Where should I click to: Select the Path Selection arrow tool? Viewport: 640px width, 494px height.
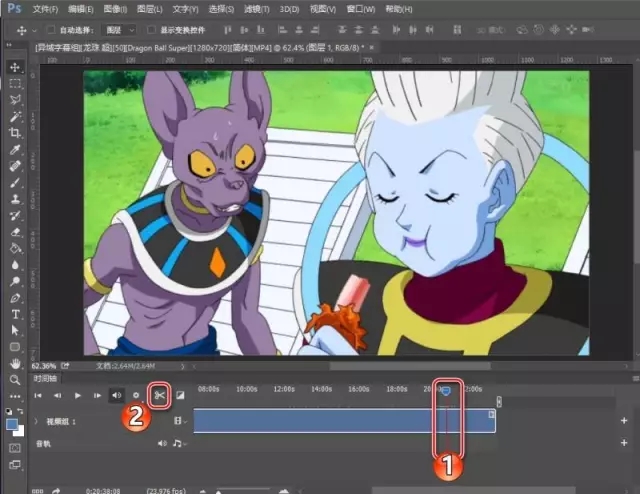coord(15,330)
